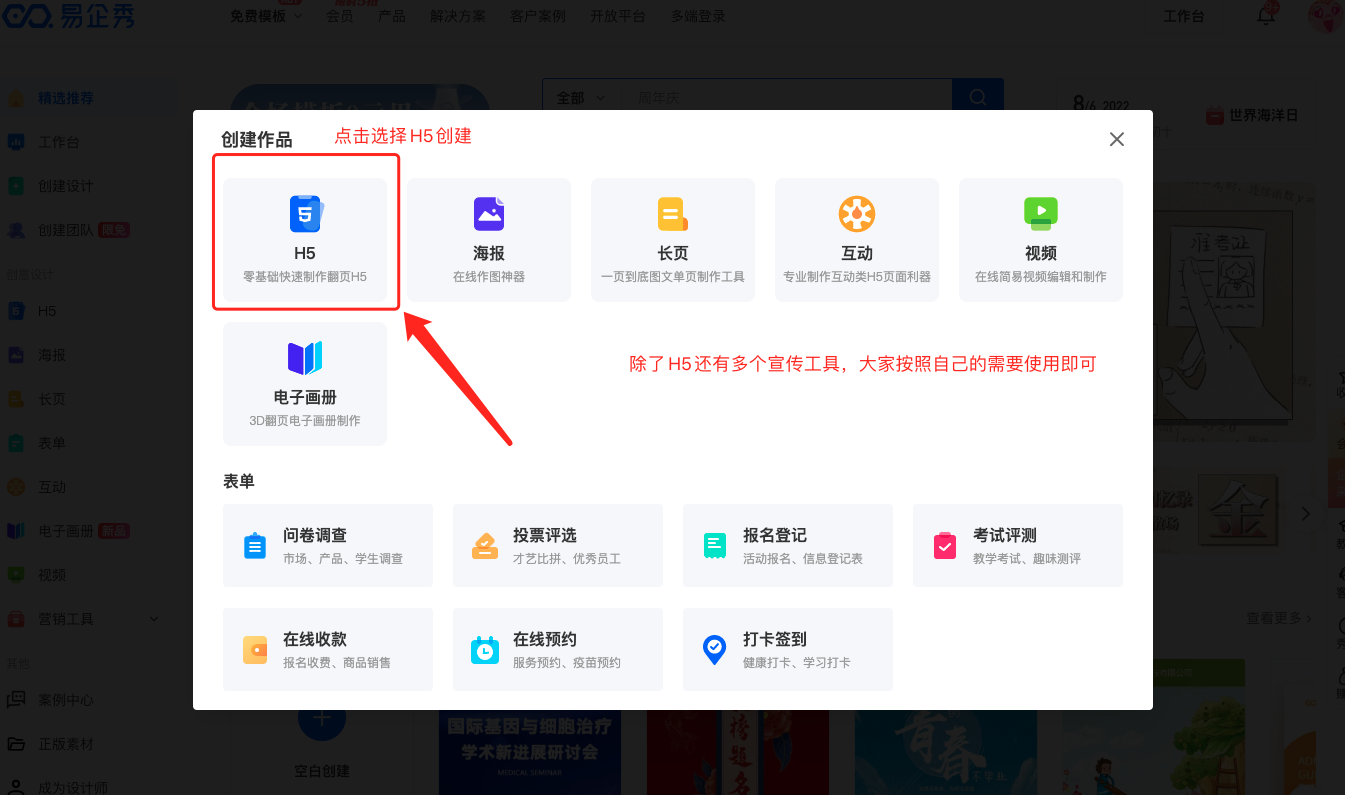Go to 工作台 in top bar
The height and width of the screenshot is (795, 1345).
1184,16
